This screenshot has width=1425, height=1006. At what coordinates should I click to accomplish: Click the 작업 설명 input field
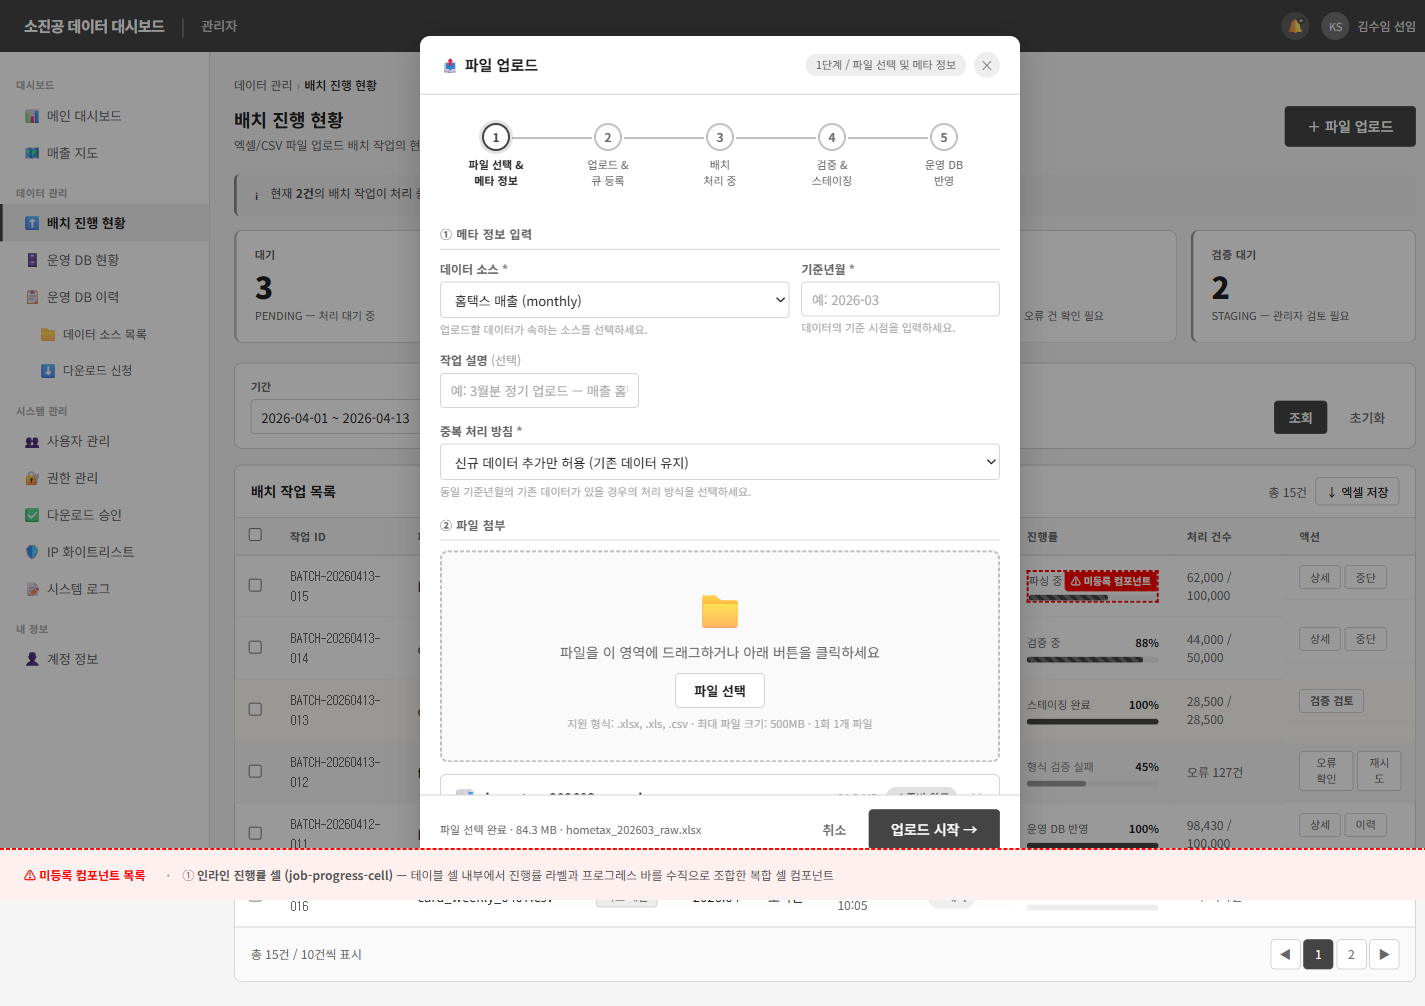pyautogui.click(x=539, y=390)
